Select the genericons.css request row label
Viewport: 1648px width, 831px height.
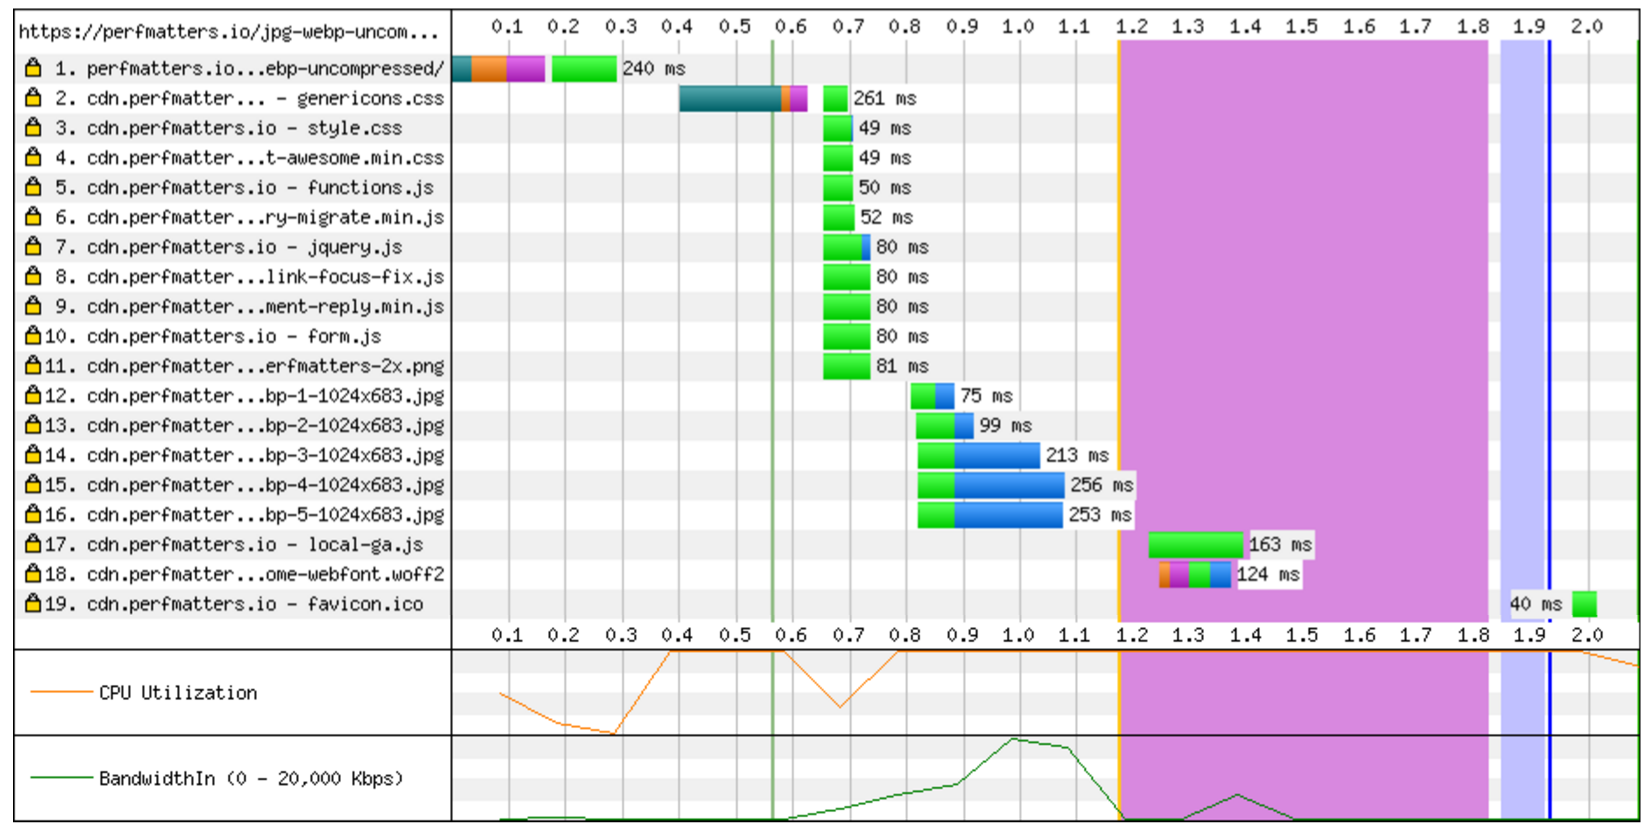click(249, 98)
